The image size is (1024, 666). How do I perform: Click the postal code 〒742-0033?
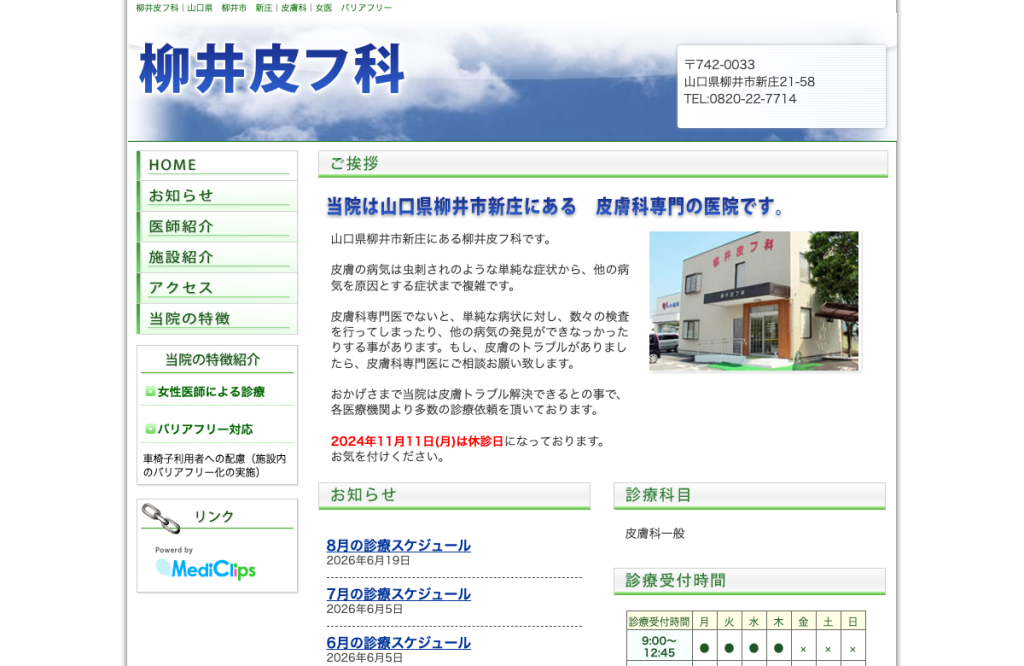[720, 65]
